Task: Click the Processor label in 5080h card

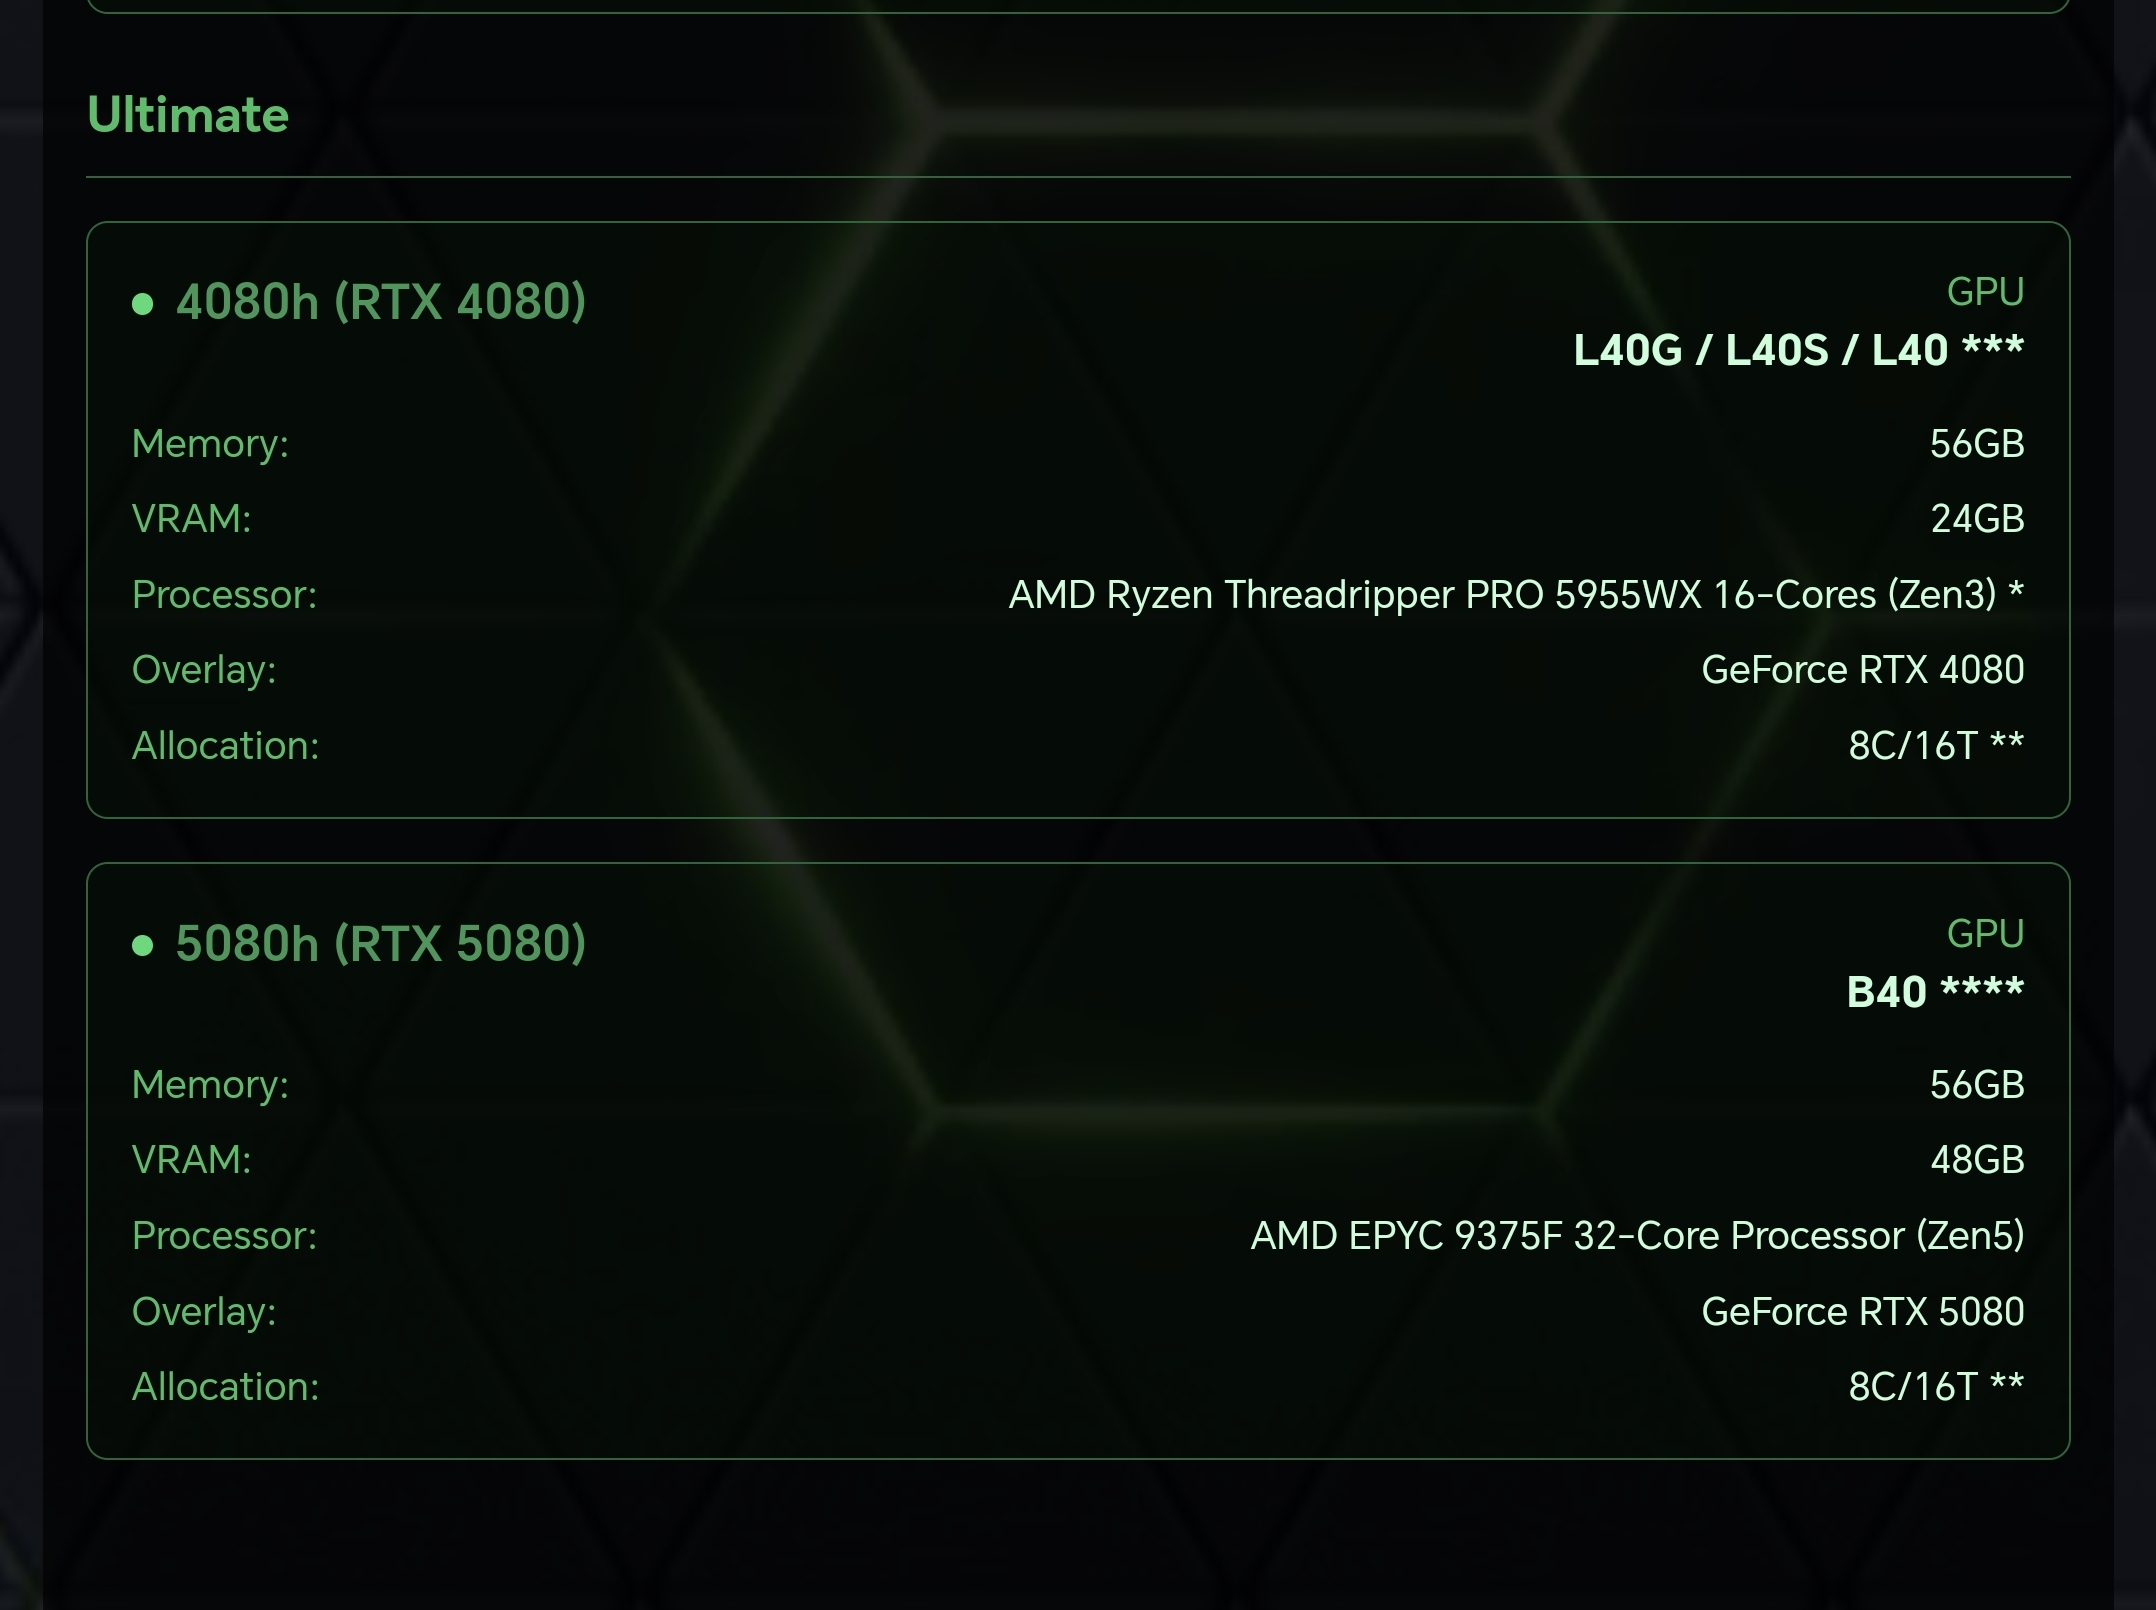Action: coord(225,1236)
